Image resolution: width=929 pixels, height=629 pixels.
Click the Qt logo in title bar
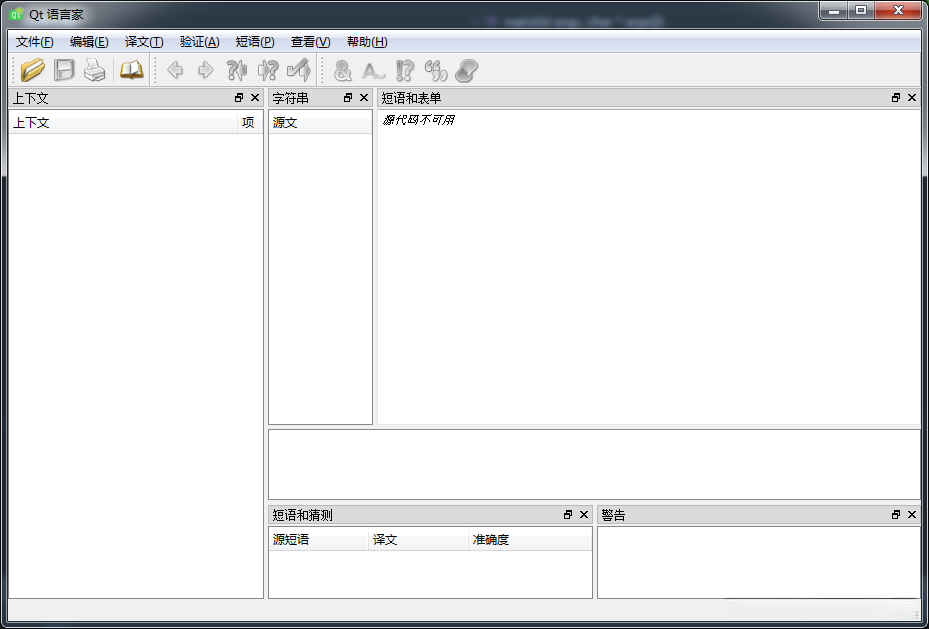(17, 14)
